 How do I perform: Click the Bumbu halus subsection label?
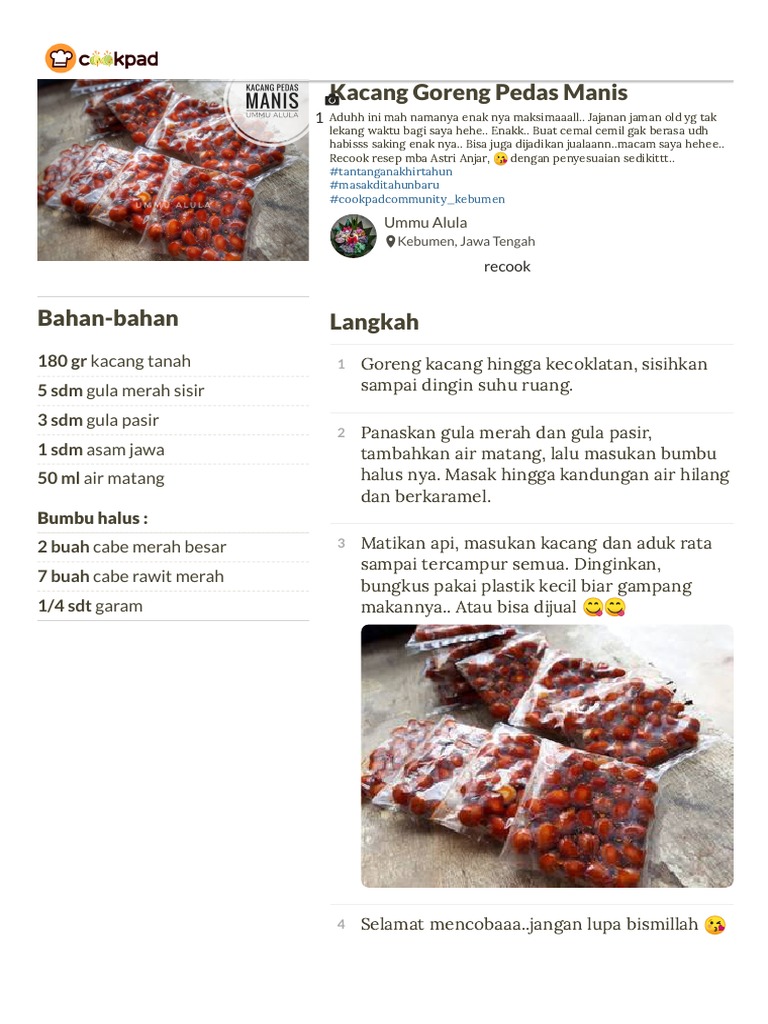click(93, 518)
